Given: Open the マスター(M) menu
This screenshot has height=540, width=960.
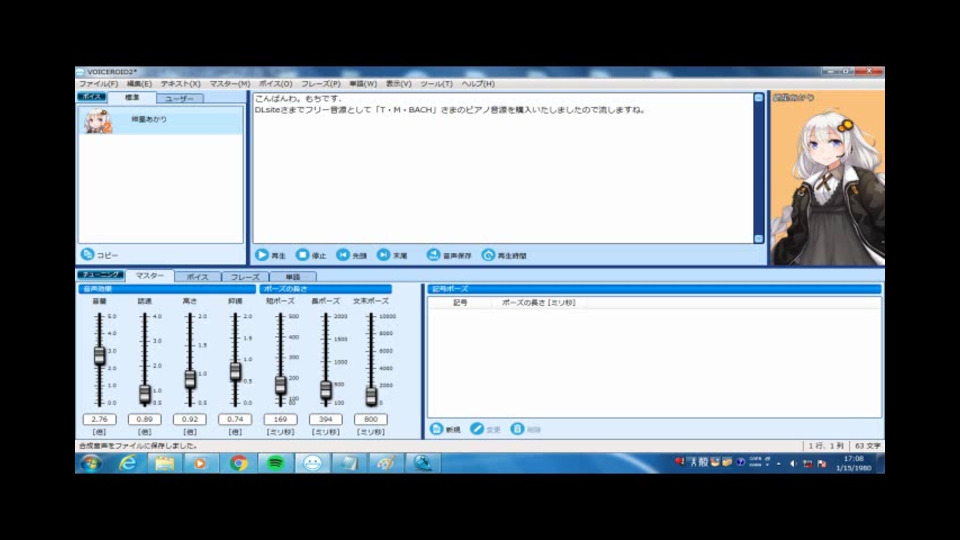Looking at the screenshot, I should click(x=230, y=84).
